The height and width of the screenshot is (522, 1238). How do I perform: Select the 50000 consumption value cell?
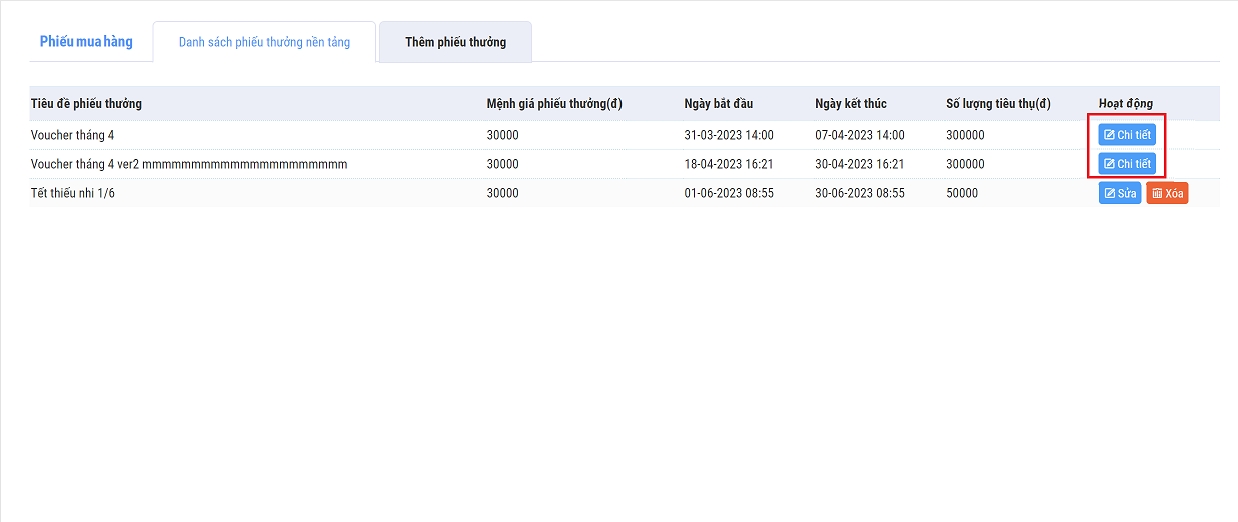[x=962, y=193]
